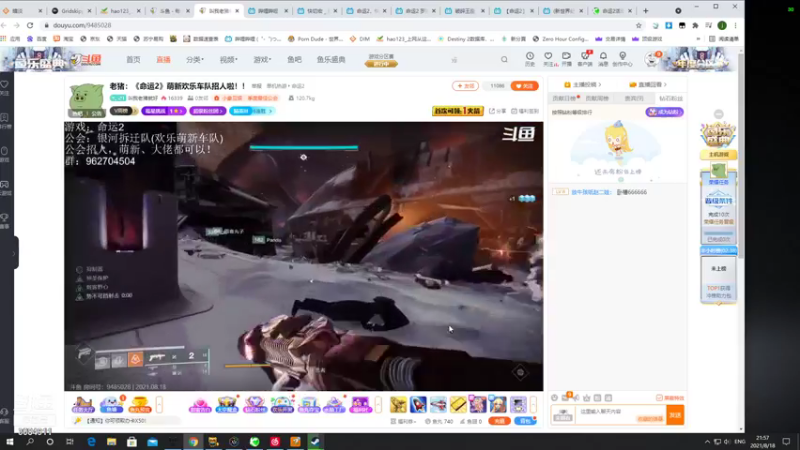Reload the Douyu page
The image size is (800, 450).
click(x=30, y=25)
